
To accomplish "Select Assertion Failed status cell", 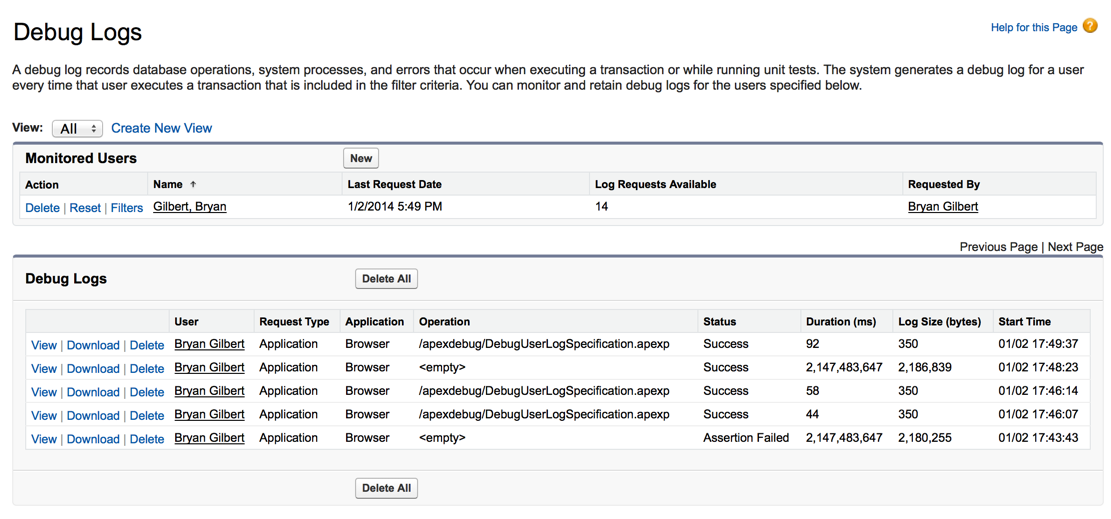I will pos(746,438).
